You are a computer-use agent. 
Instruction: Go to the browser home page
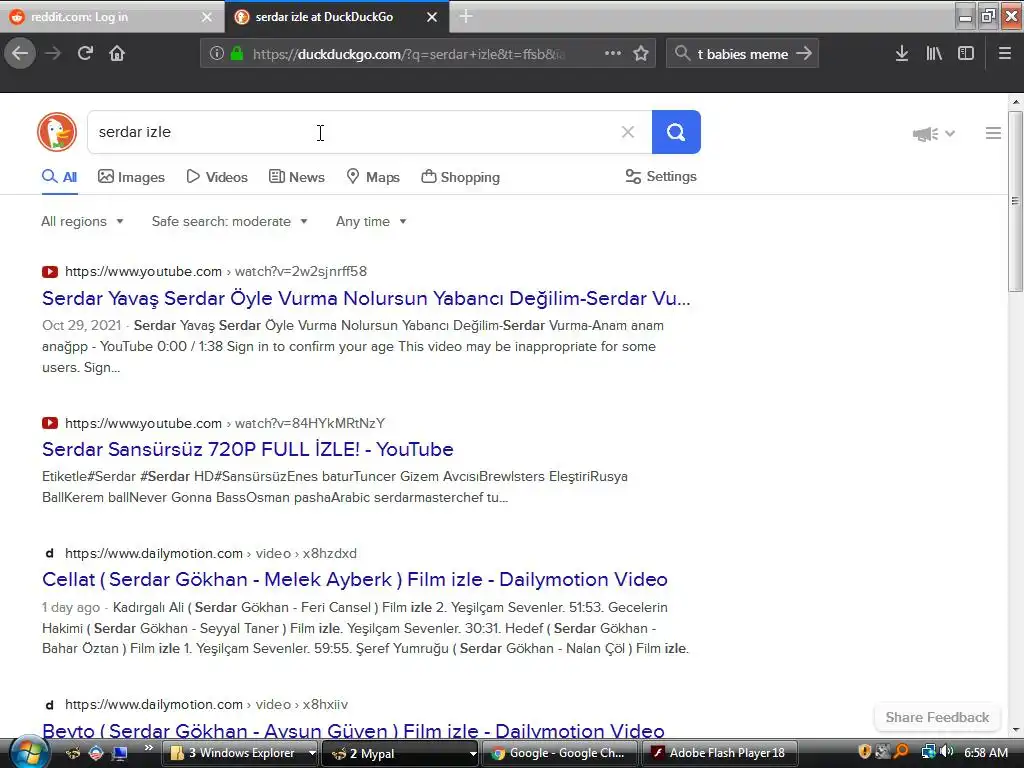pyautogui.click(x=117, y=53)
